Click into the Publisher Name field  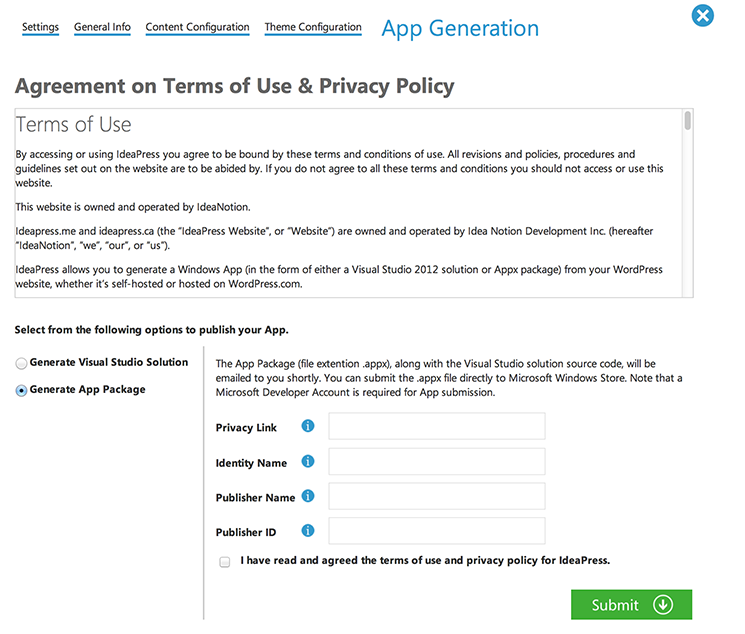[x=437, y=496]
